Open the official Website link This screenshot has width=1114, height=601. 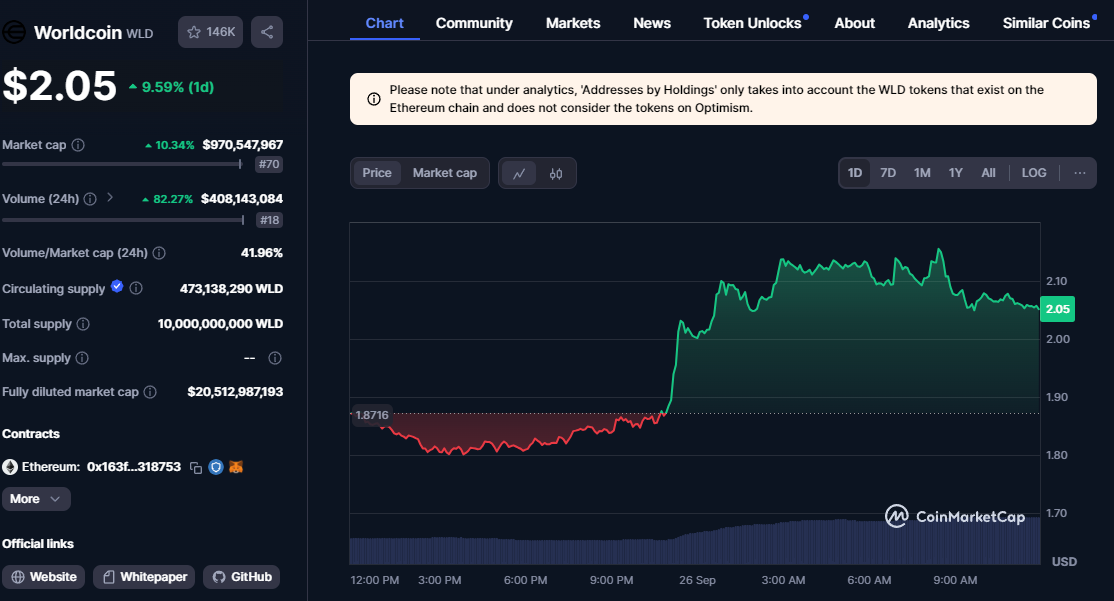point(43,577)
